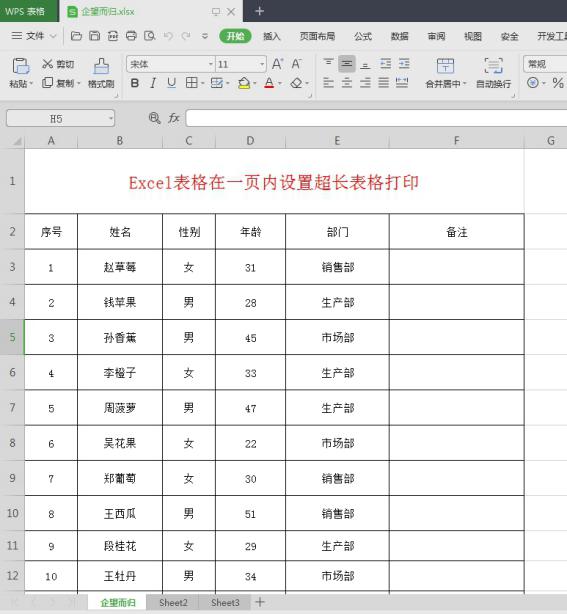Open the 插入 ribbon tab
Viewport: 567px width, 614px height.
(x=271, y=36)
